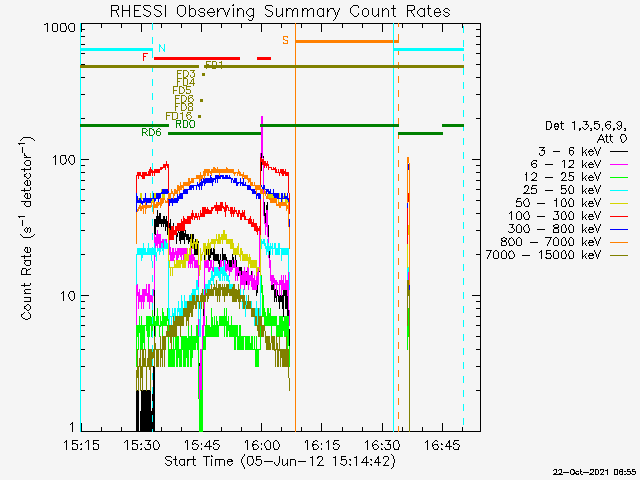Click the orange 800 - 7000 keV legend line

pyautogui.click(x=619, y=242)
